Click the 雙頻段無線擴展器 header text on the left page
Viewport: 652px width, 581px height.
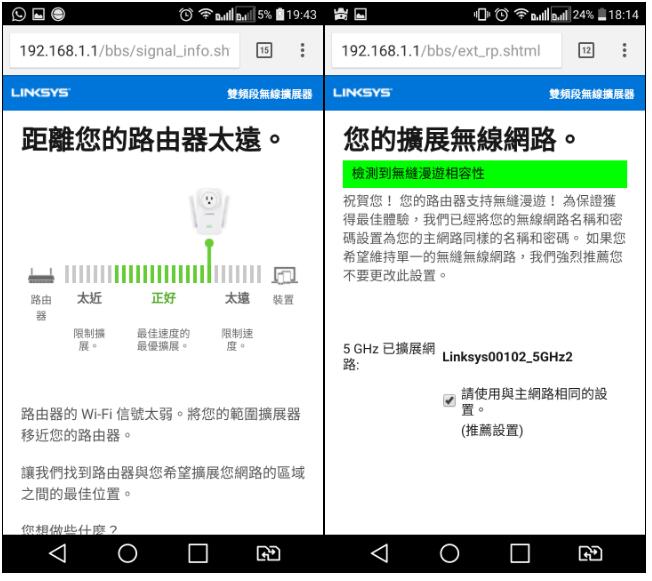pyautogui.click(x=271, y=95)
